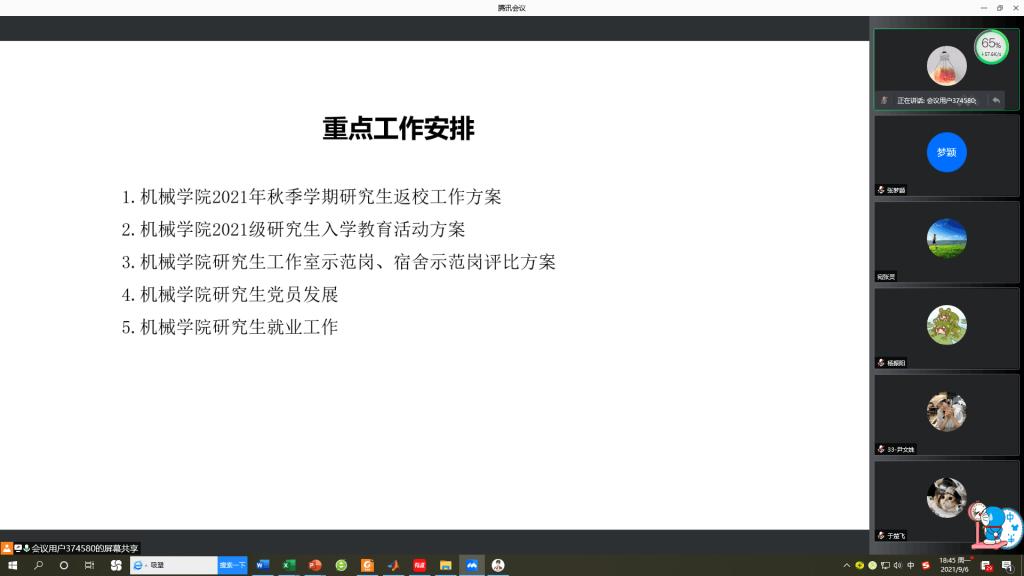Click the reply arrow beside the speaking user label
Image resolution: width=1024 pixels, height=576 pixels.
(x=997, y=100)
